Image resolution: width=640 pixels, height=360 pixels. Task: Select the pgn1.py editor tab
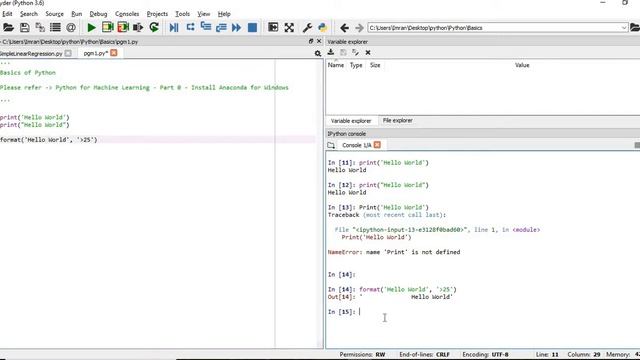tap(96, 53)
